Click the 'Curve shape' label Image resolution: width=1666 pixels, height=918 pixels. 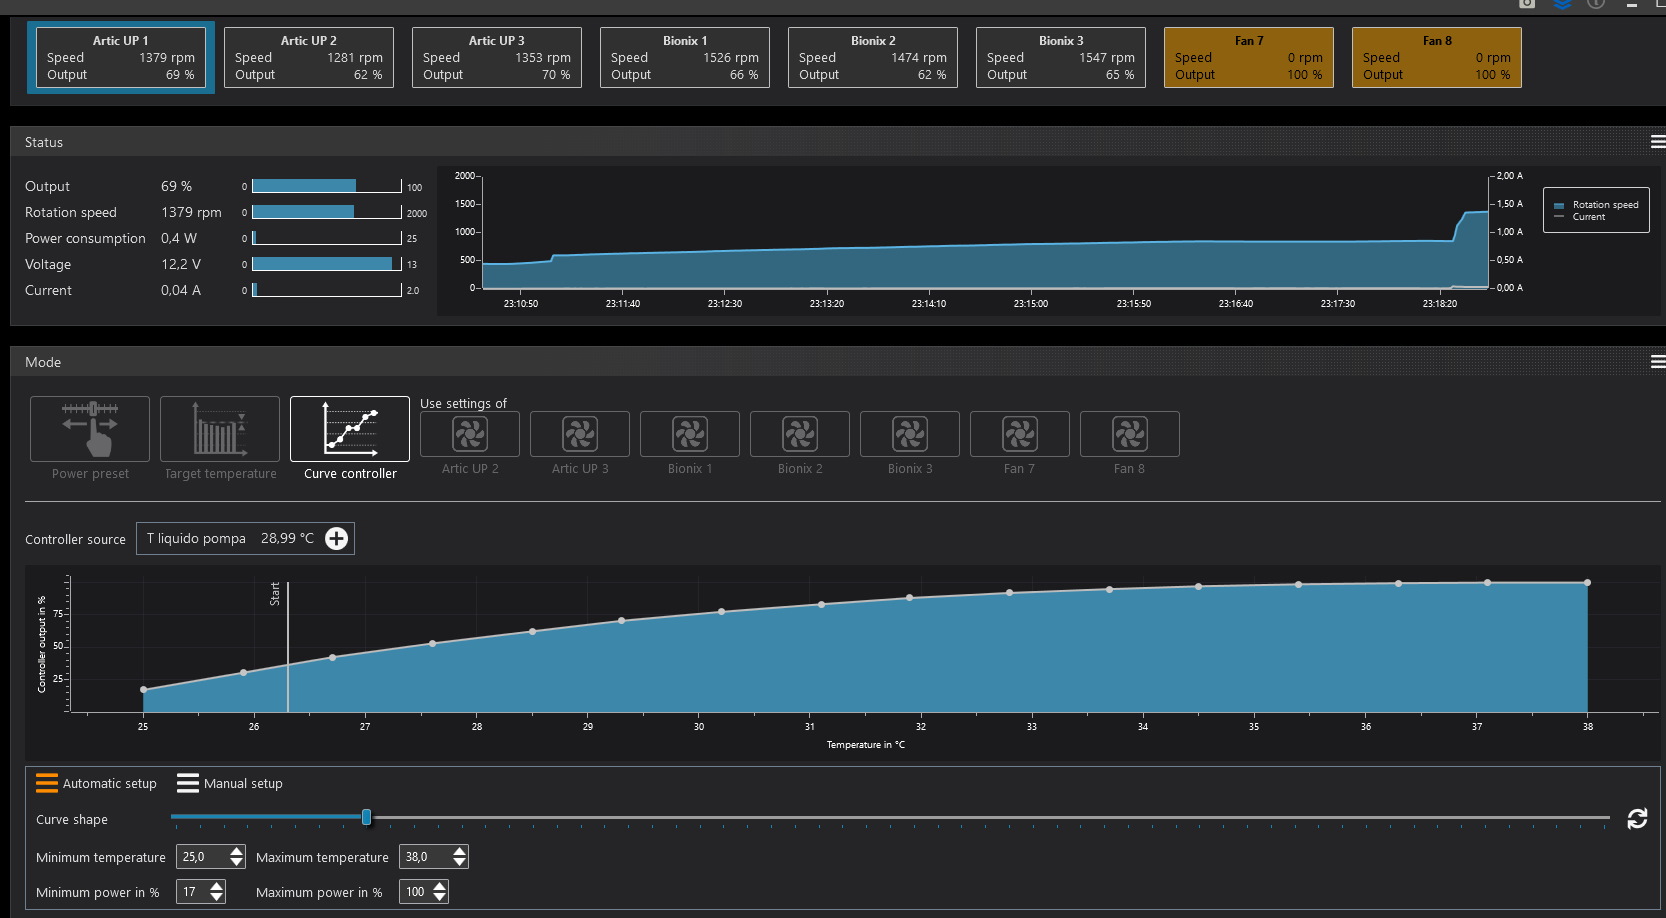(x=72, y=819)
